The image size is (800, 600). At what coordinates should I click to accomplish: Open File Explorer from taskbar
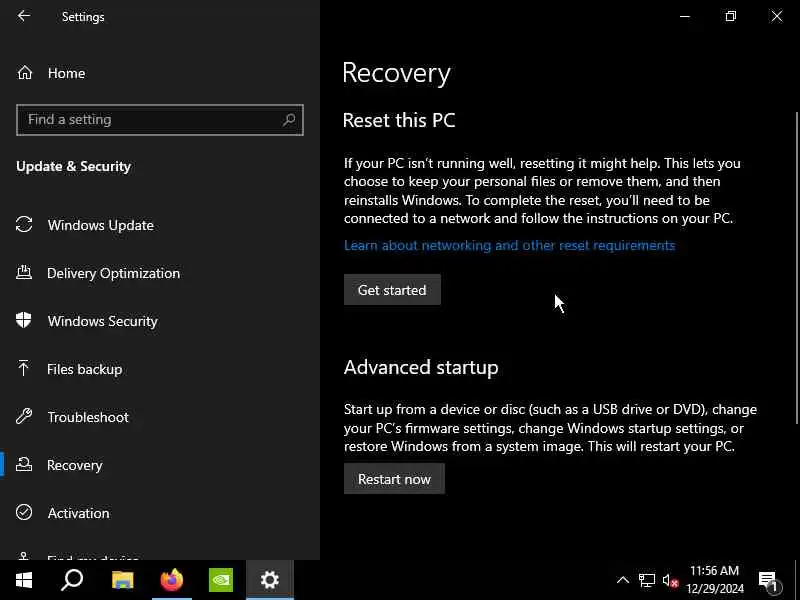coord(122,580)
